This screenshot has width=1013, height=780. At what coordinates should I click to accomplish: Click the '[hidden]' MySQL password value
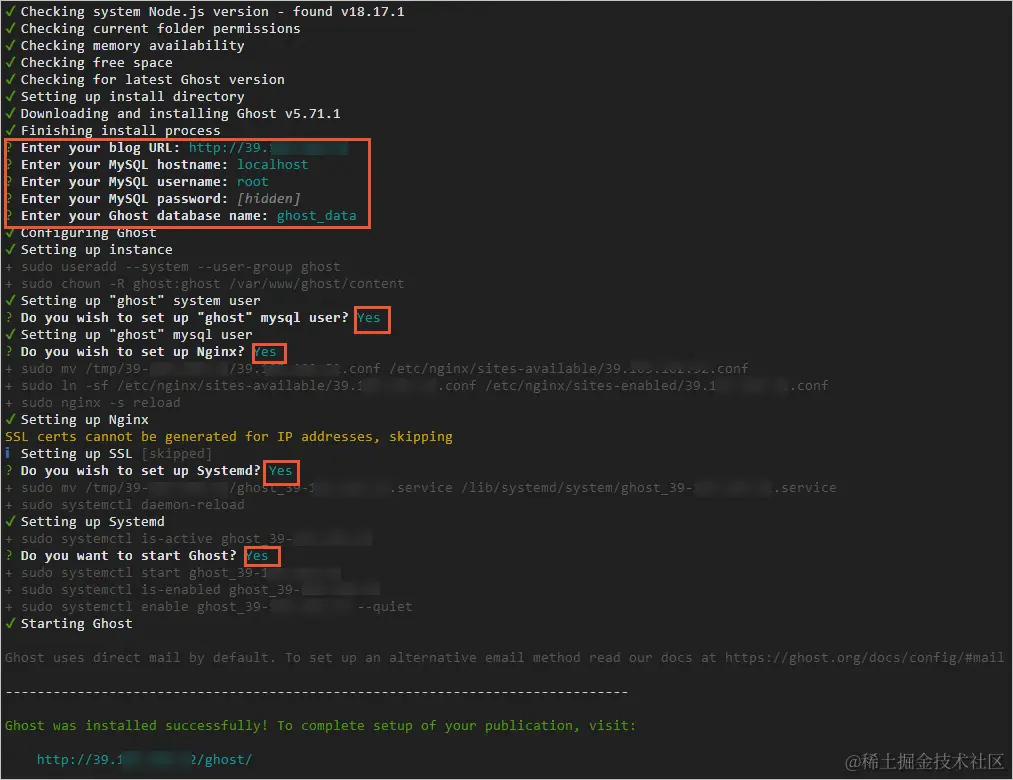[x=268, y=199]
